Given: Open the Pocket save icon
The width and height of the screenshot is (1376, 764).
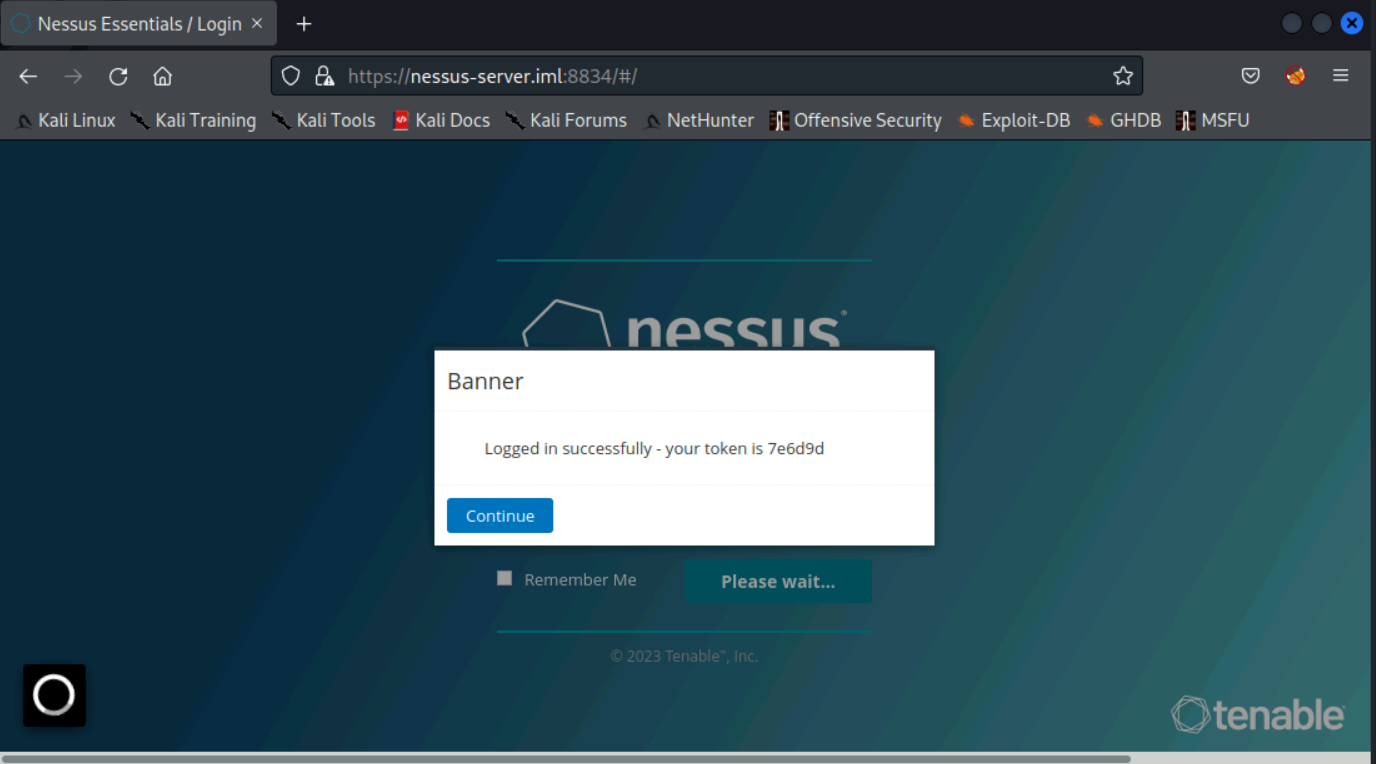Looking at the screenshot, I should [1250, 76].
